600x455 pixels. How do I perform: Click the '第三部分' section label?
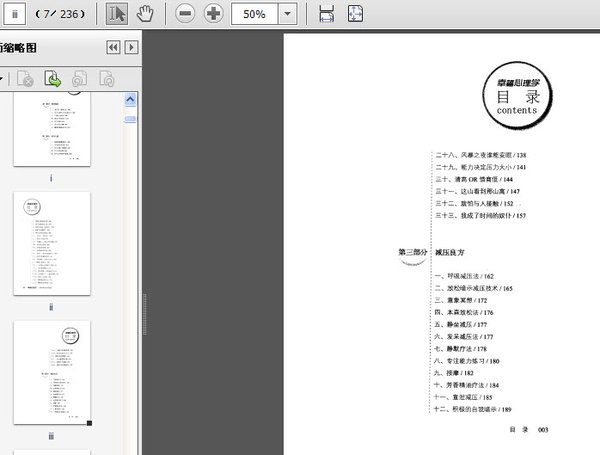(412, 252)
